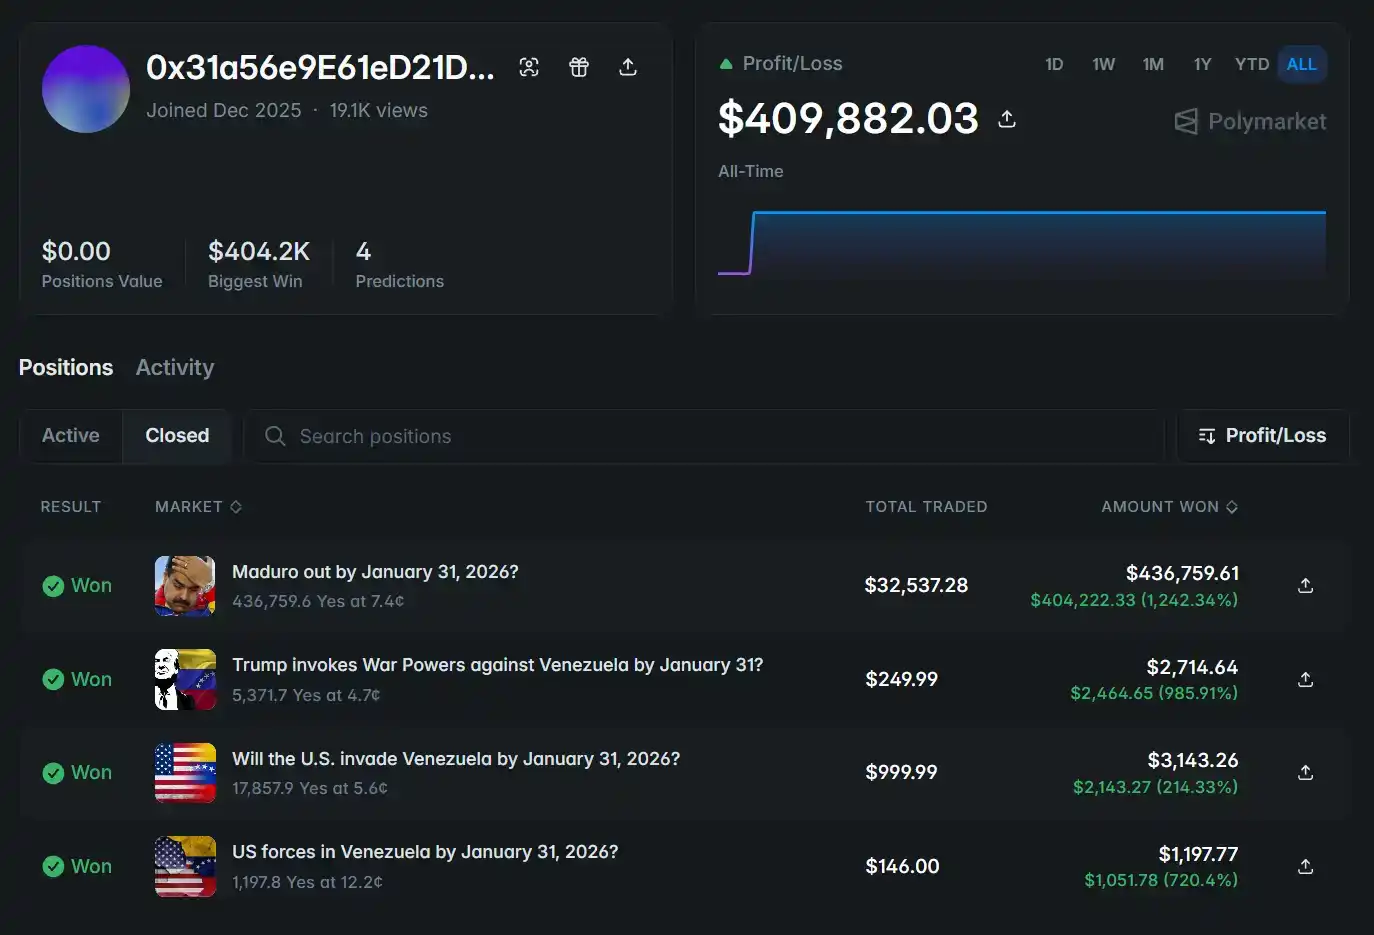Open the Profit/Loss sort dropdown

pos(1262,436)
